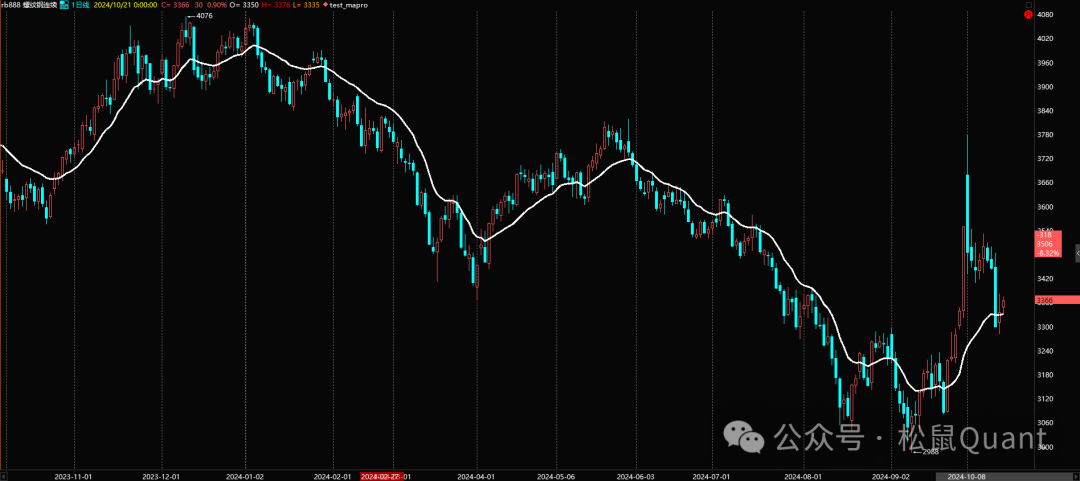This screenshot has width=1080, height=481.
Task: Click the 2024-06-03 date on the time axis
Action: [x=633, y=476]
